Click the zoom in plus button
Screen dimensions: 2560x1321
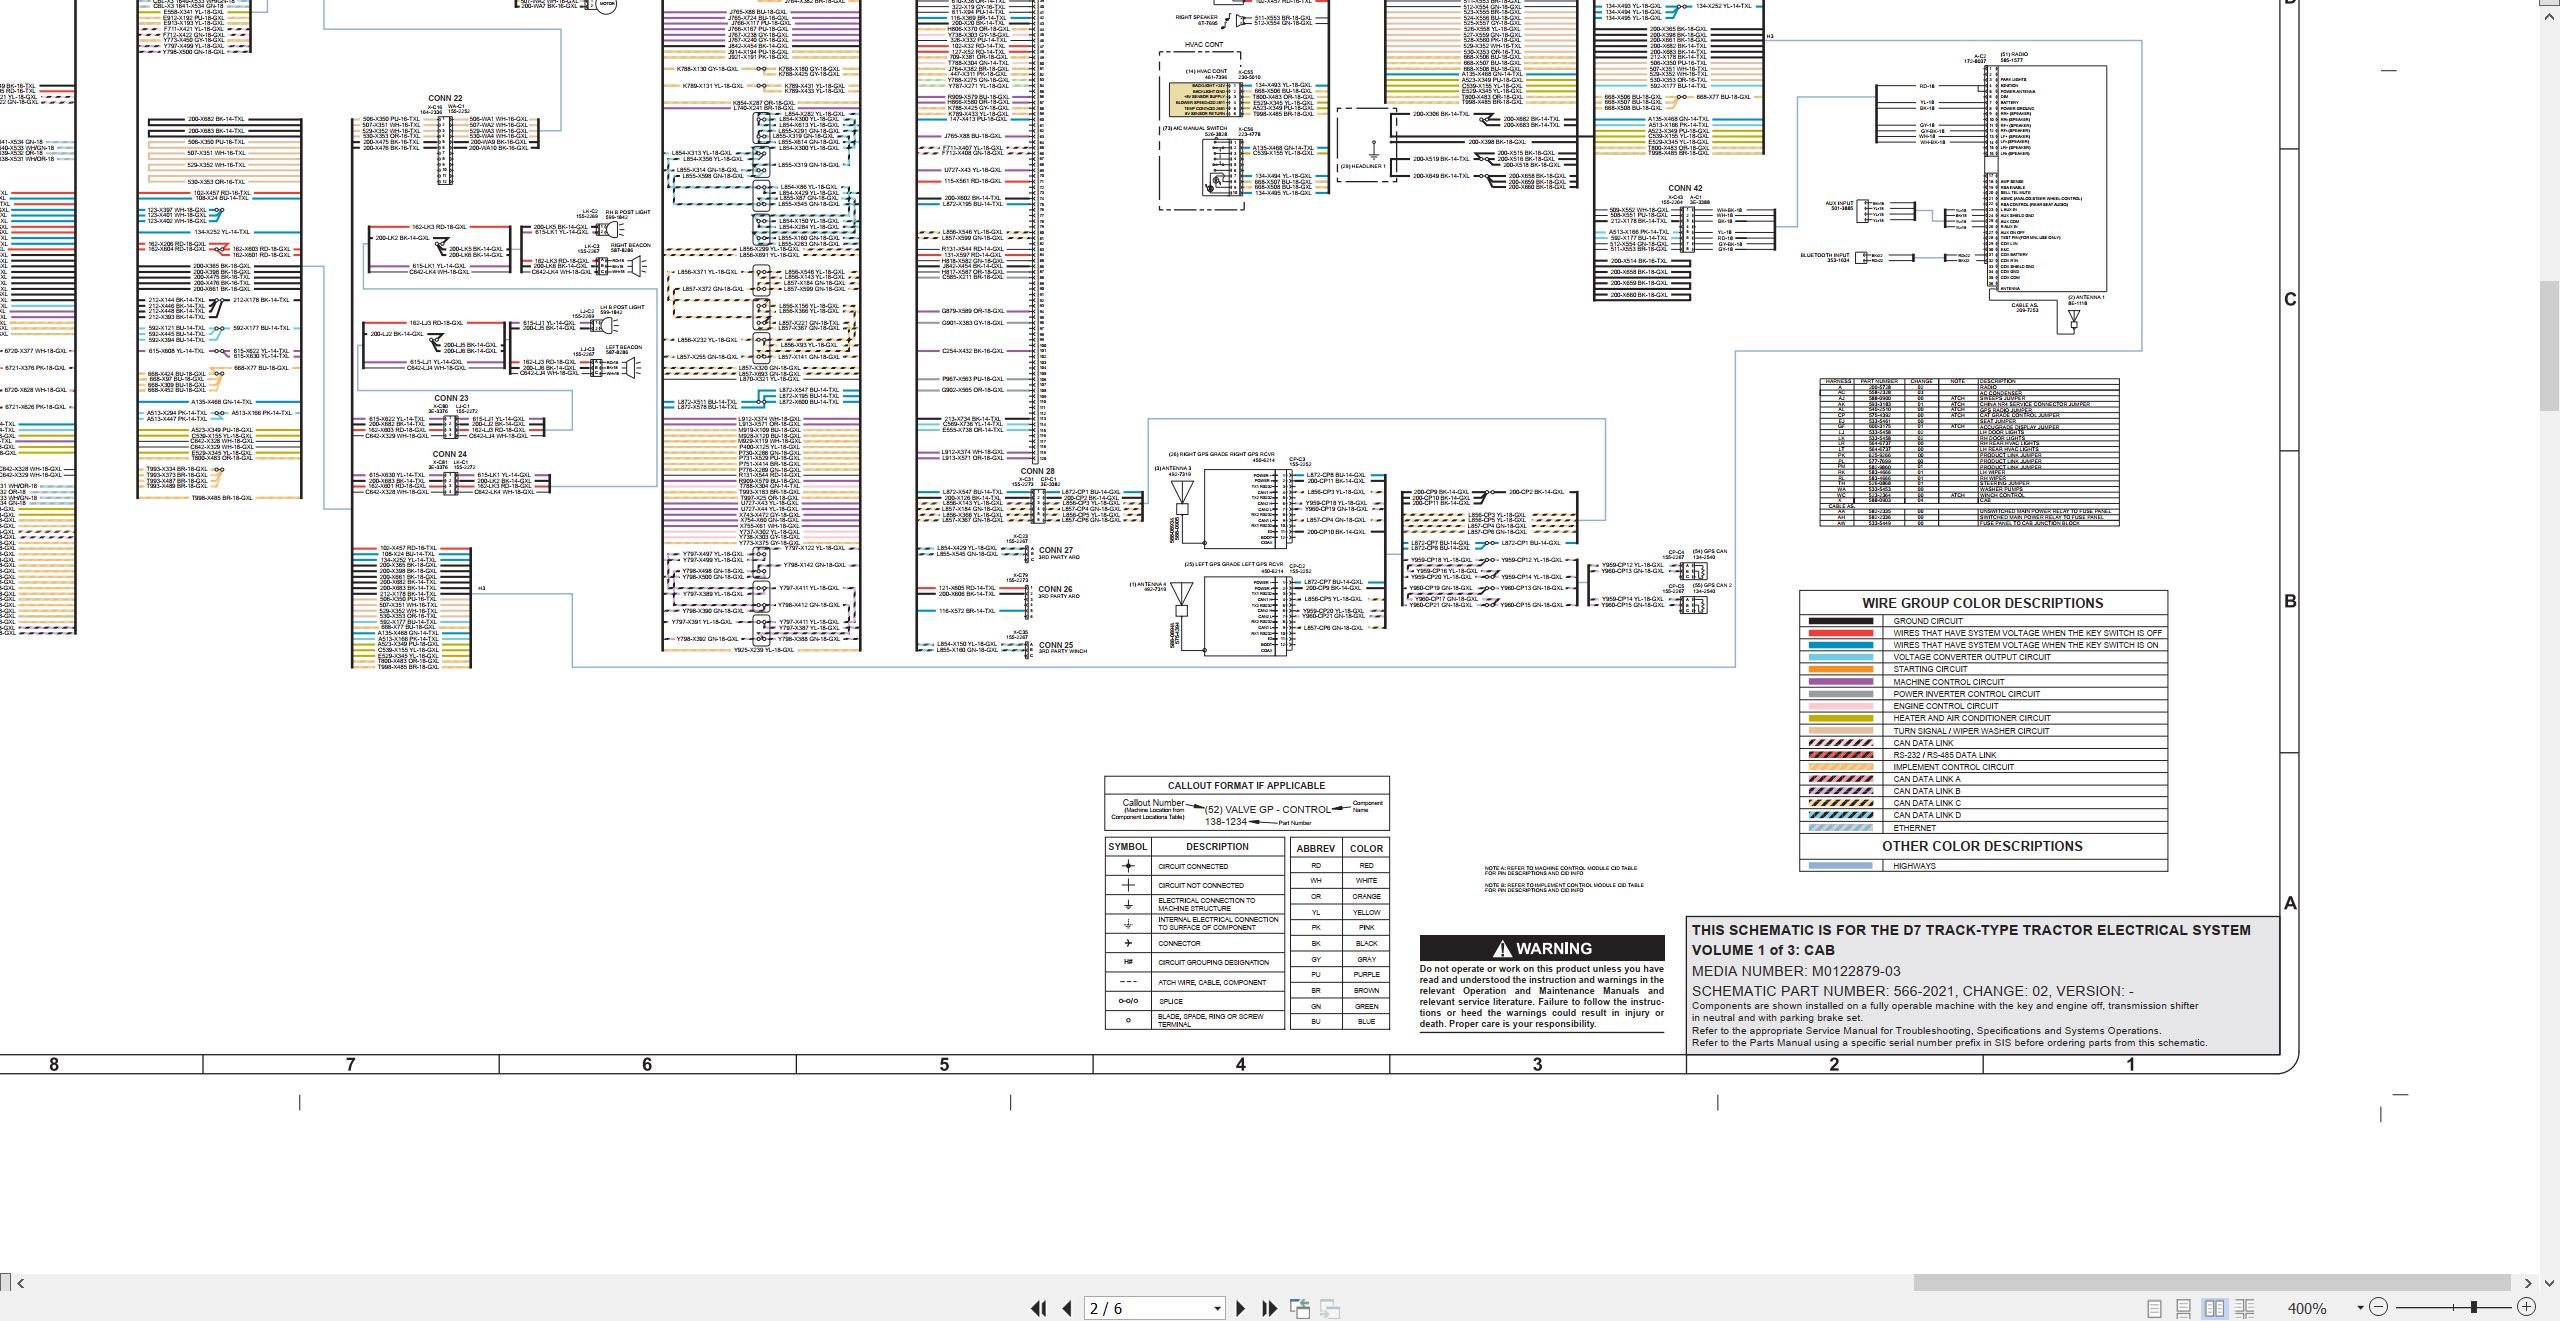(2526, 1307)
